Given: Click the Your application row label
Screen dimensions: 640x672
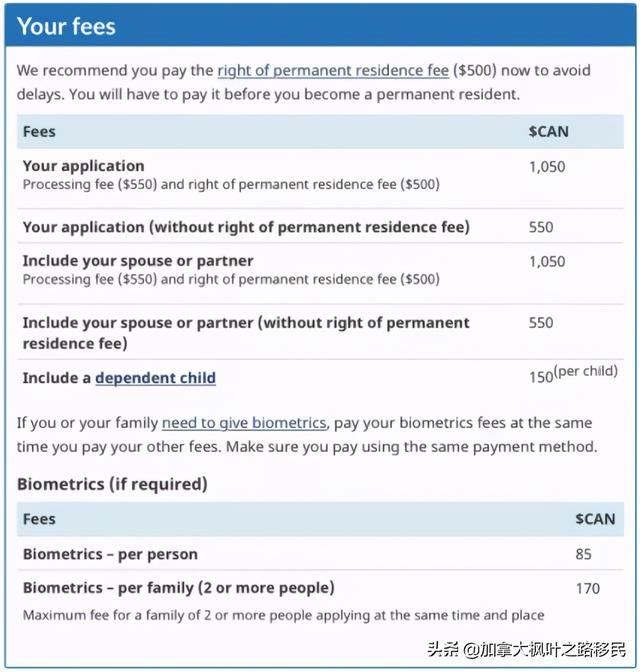Looking at the screenshot, I should coord(83,166).
